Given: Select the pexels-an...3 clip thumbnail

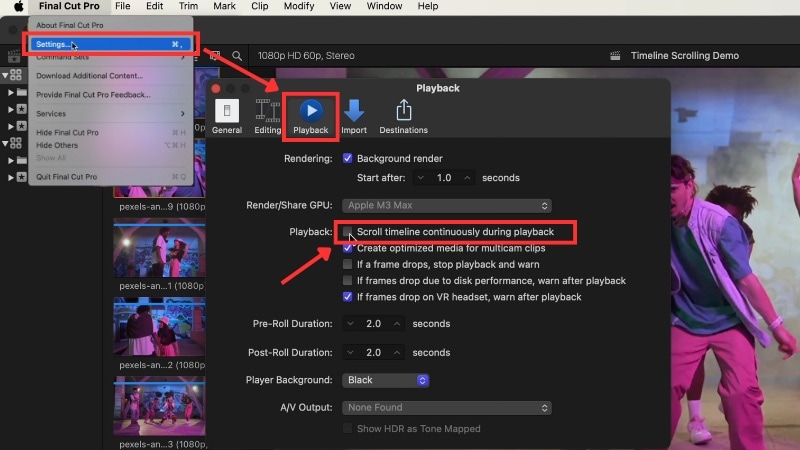Looking at the screenshot, I should pyautogui.click(x=159, y=408).
